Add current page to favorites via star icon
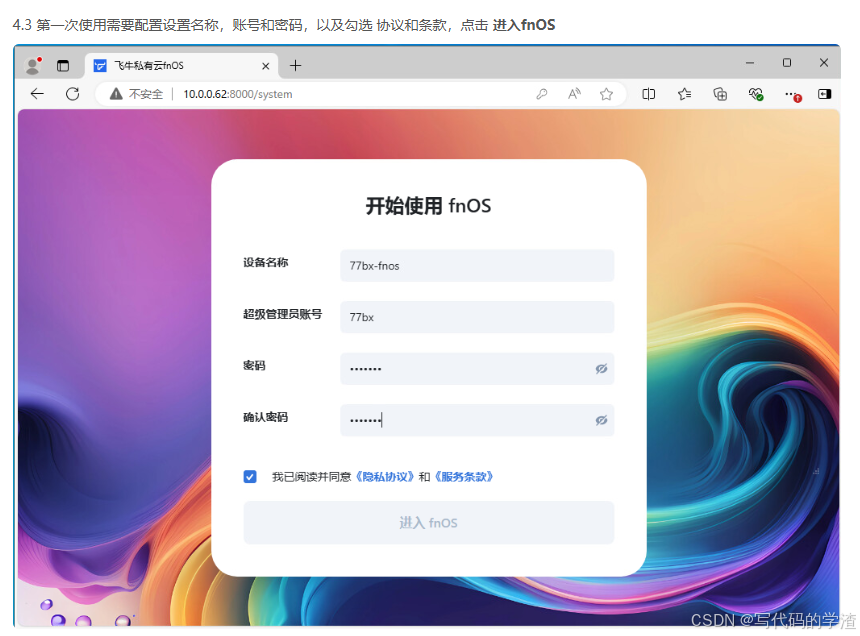The width and height of the screenshot is (860, 636). [x=607, y=93]
